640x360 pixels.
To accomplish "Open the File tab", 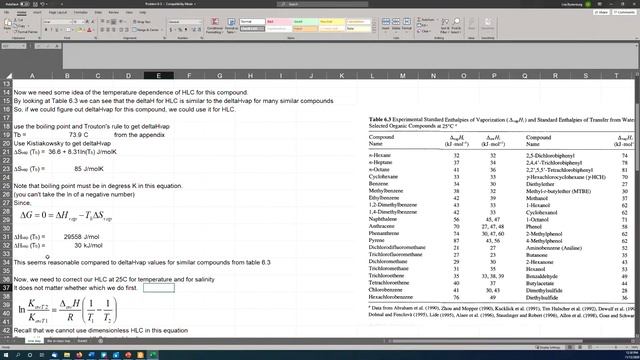I will pyautogui.click(x=7, y=13).
